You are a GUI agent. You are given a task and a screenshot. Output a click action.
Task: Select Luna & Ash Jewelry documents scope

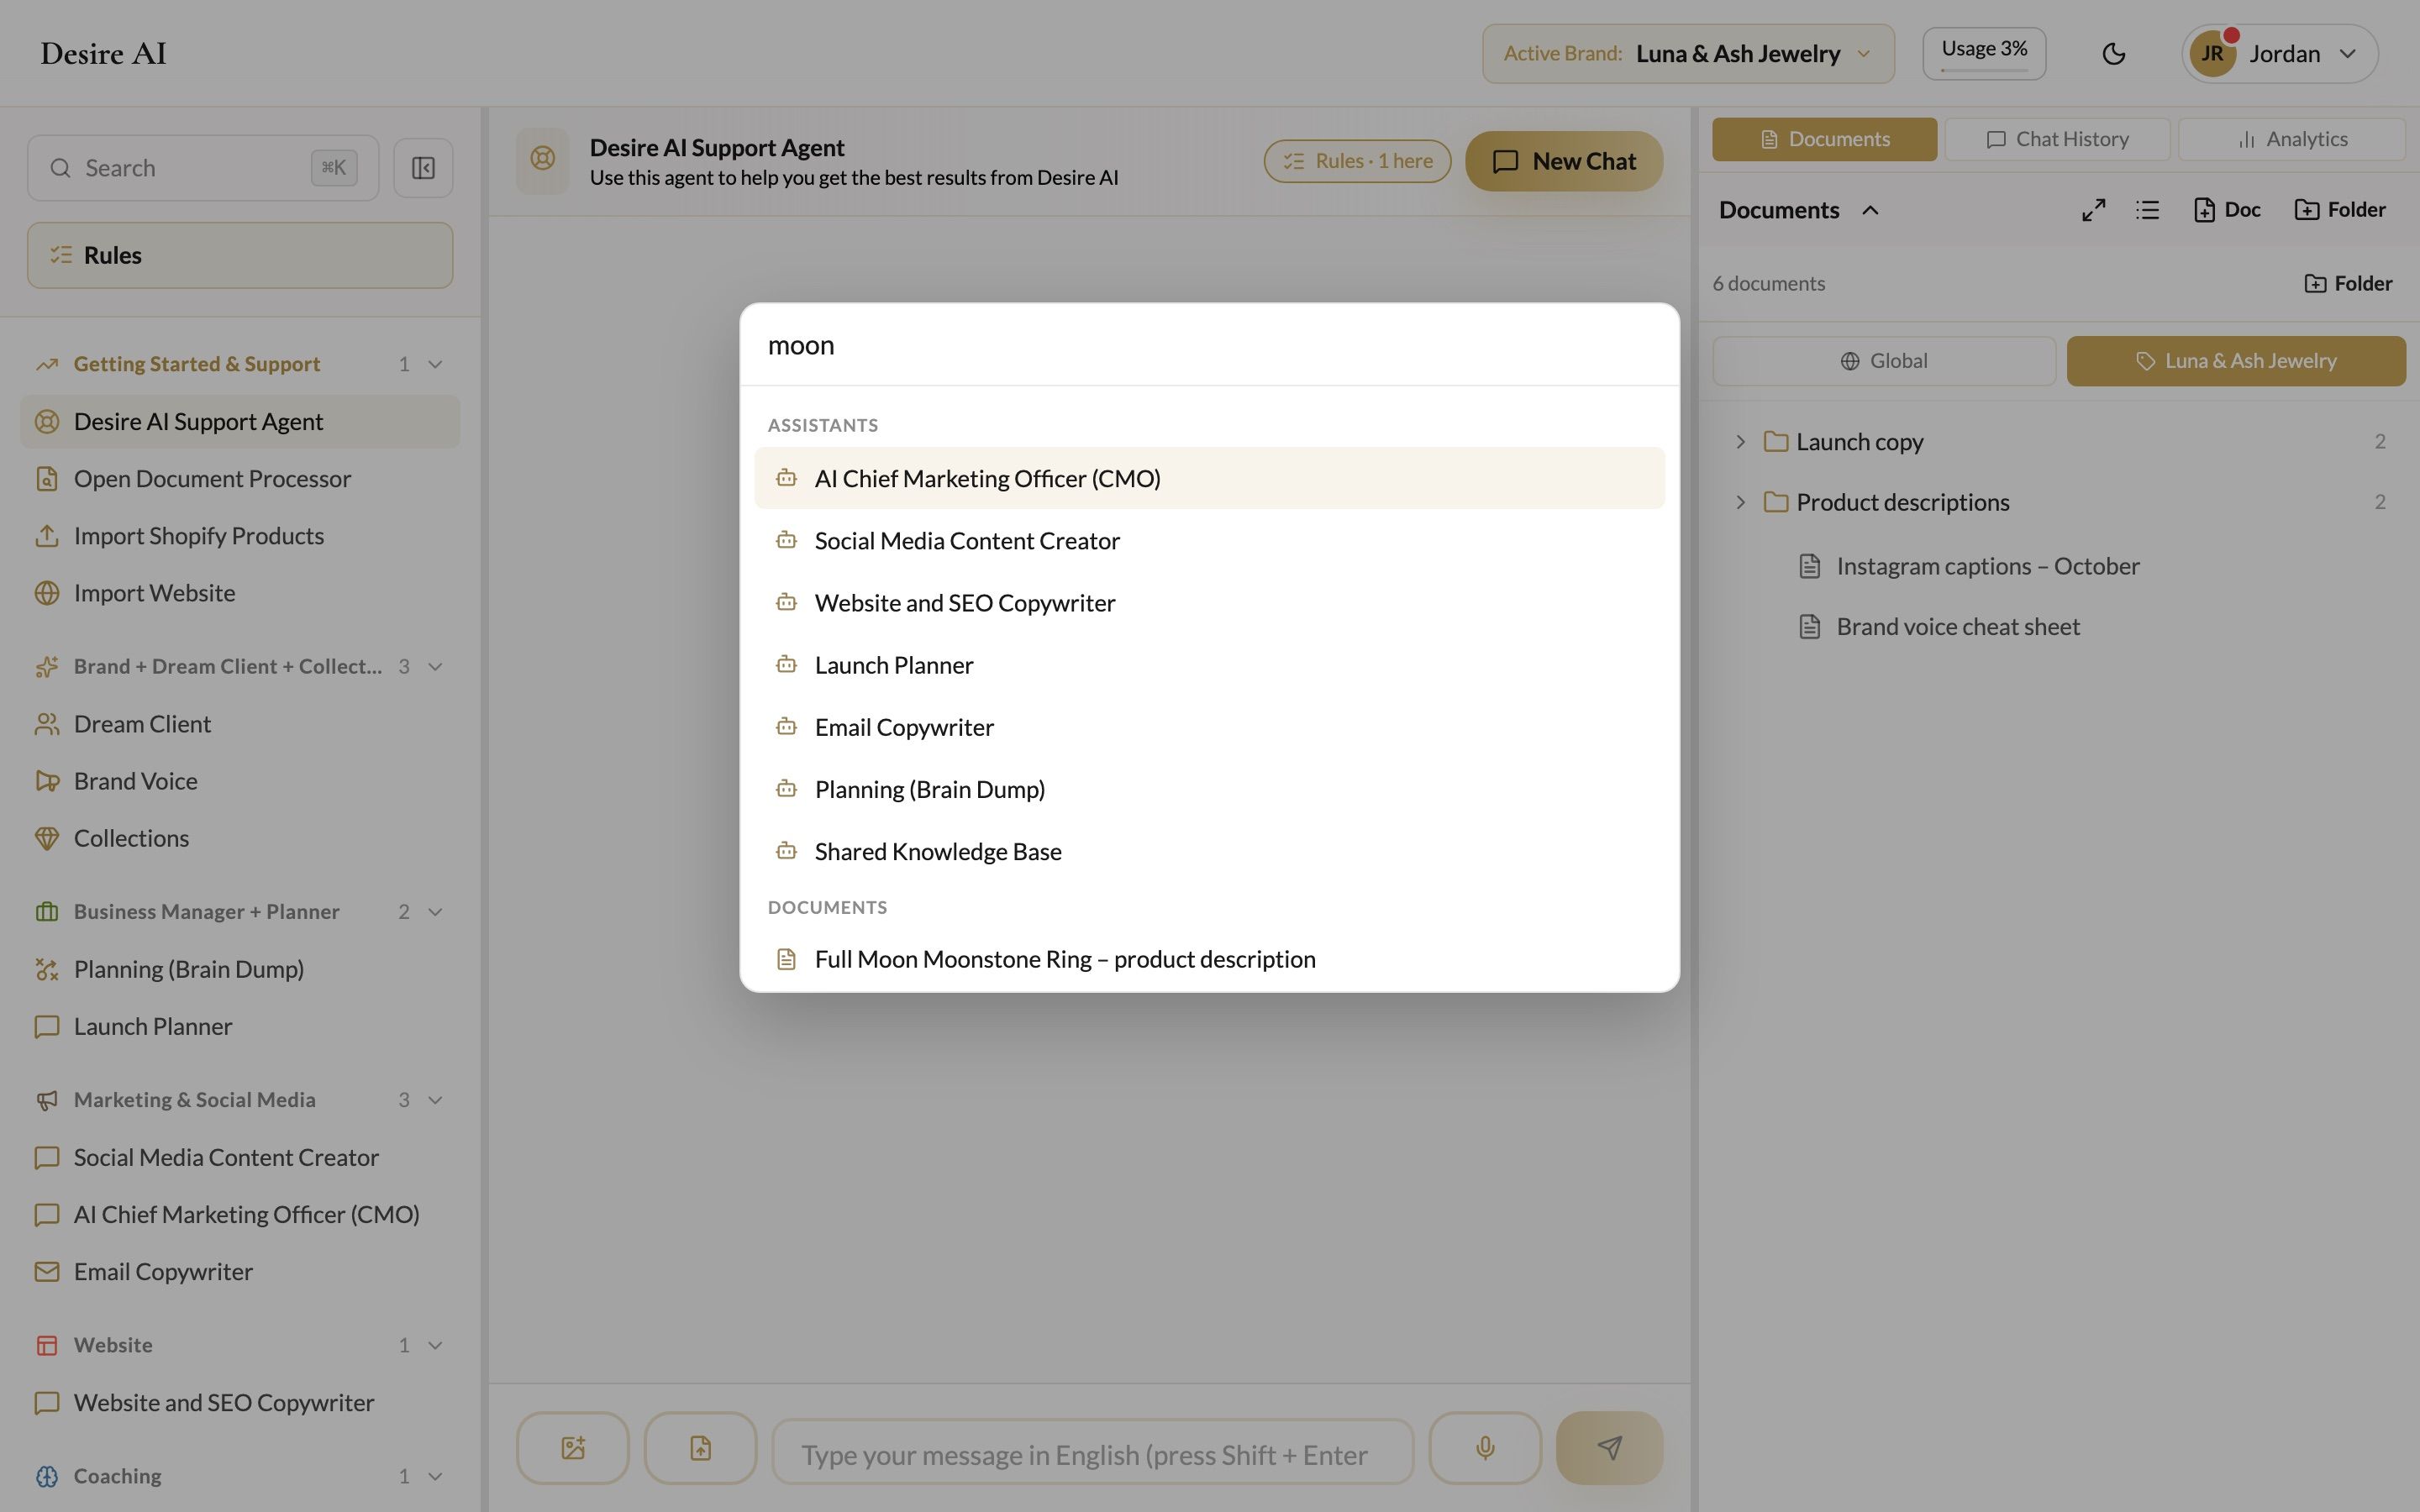[2236, 361]
